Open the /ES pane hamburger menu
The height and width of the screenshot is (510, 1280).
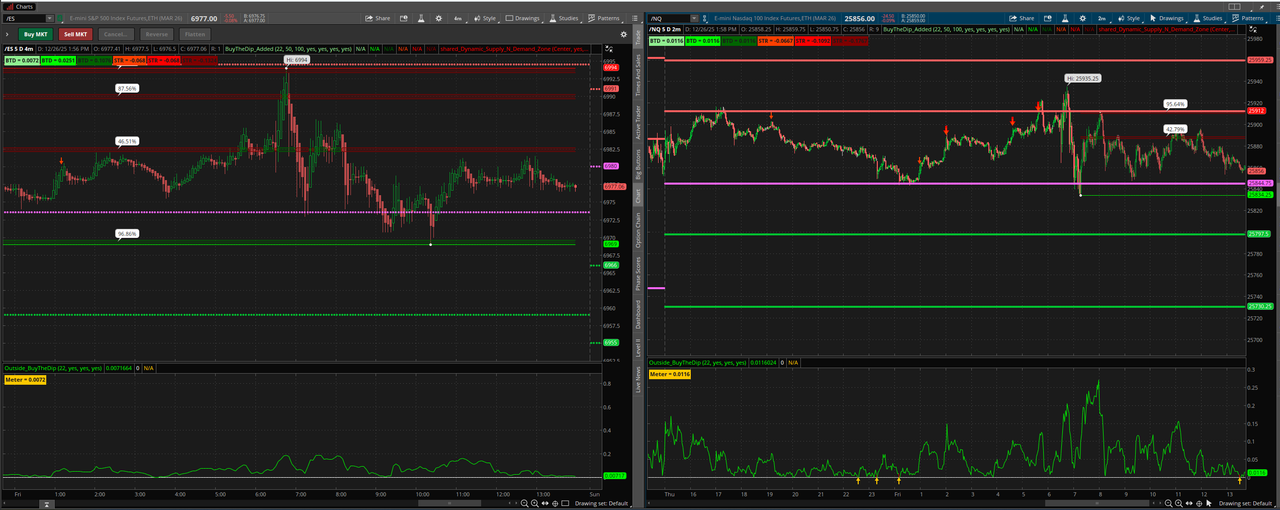634,18
